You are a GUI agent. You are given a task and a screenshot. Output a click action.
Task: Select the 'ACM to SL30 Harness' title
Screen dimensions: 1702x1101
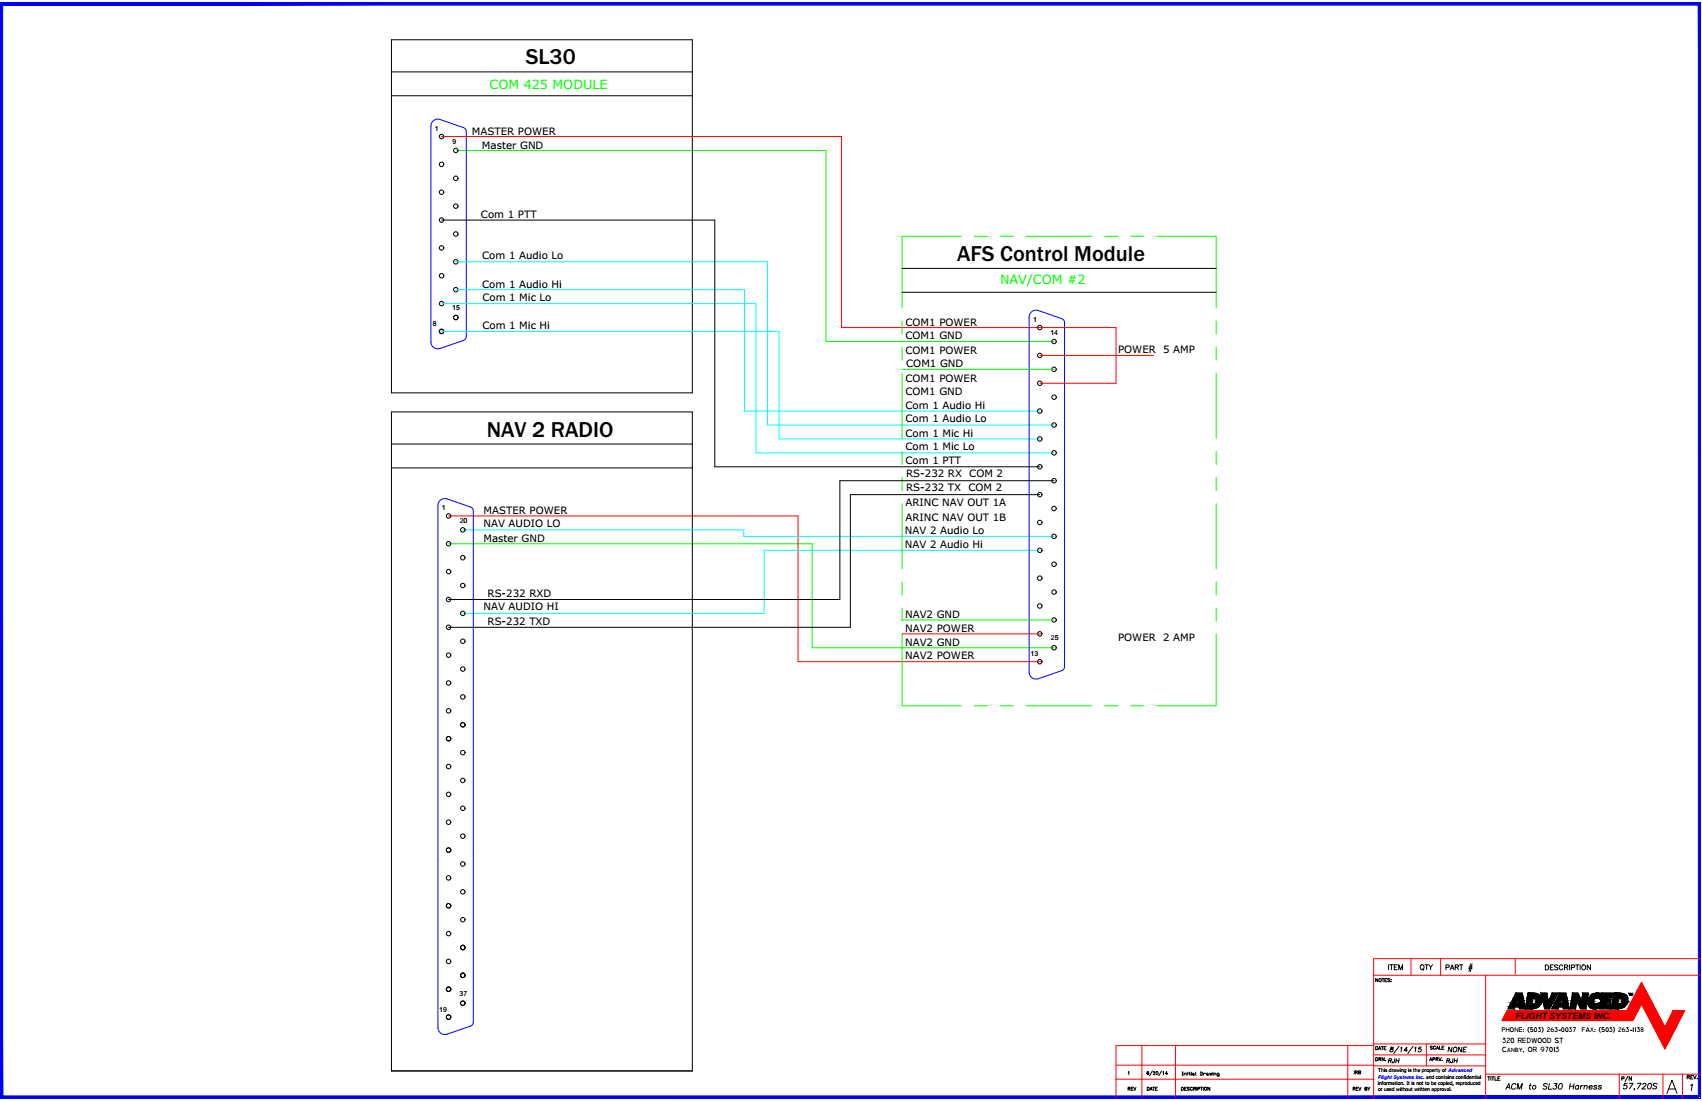point(1552,1086)
